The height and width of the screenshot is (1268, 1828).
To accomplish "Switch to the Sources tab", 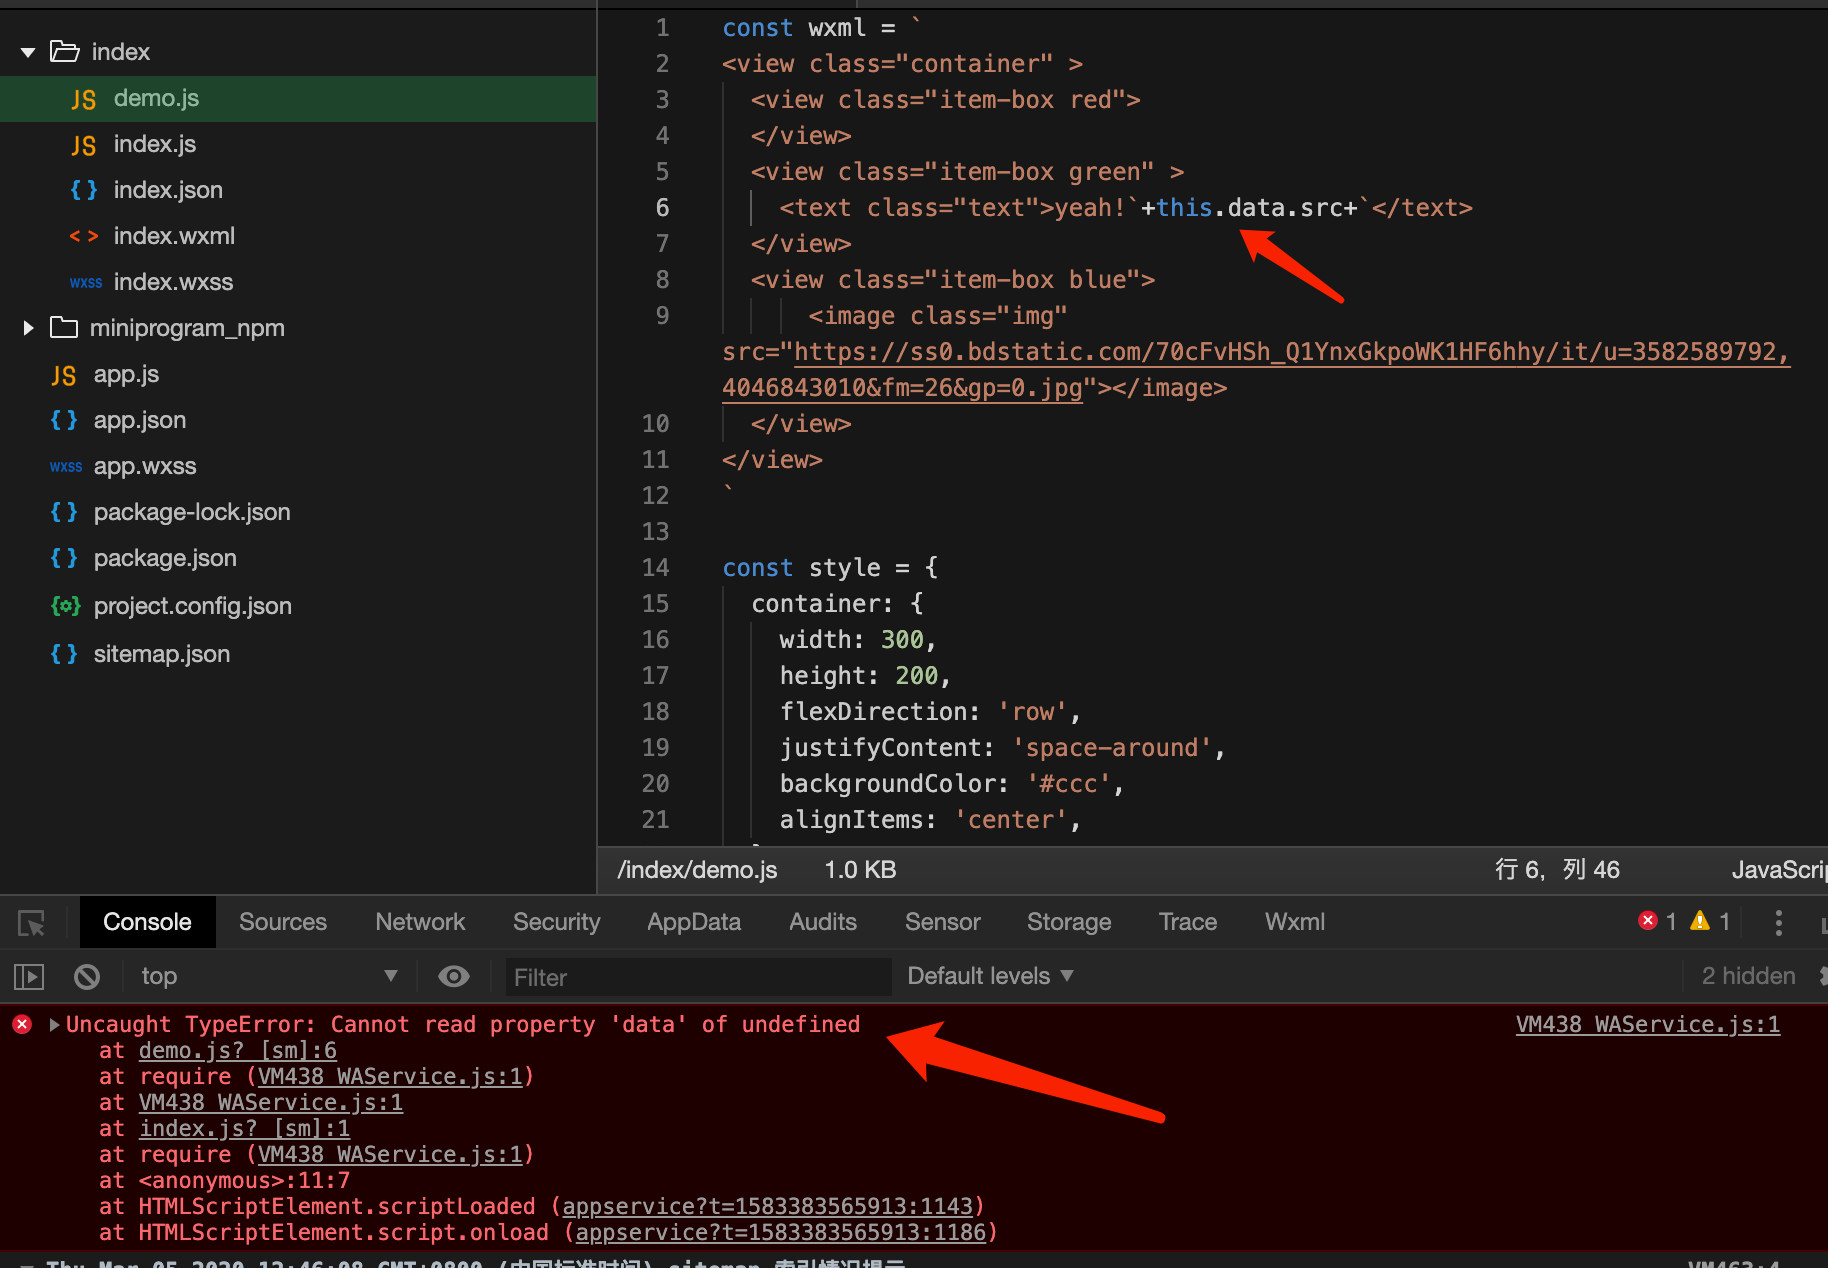I will pos(283,922).
